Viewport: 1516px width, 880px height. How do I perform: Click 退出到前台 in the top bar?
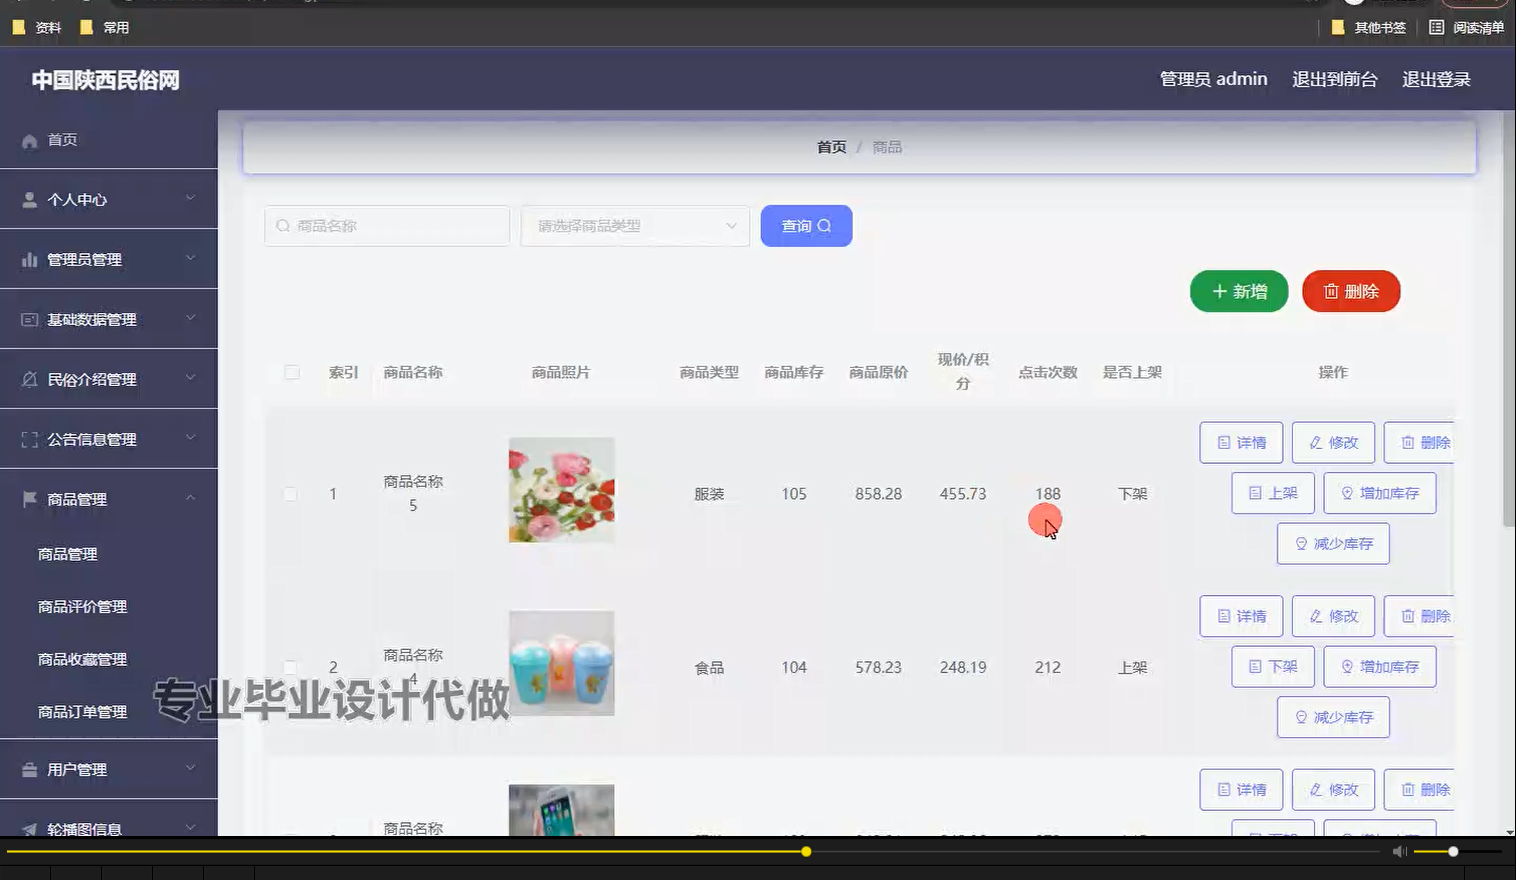[1335, 78]
